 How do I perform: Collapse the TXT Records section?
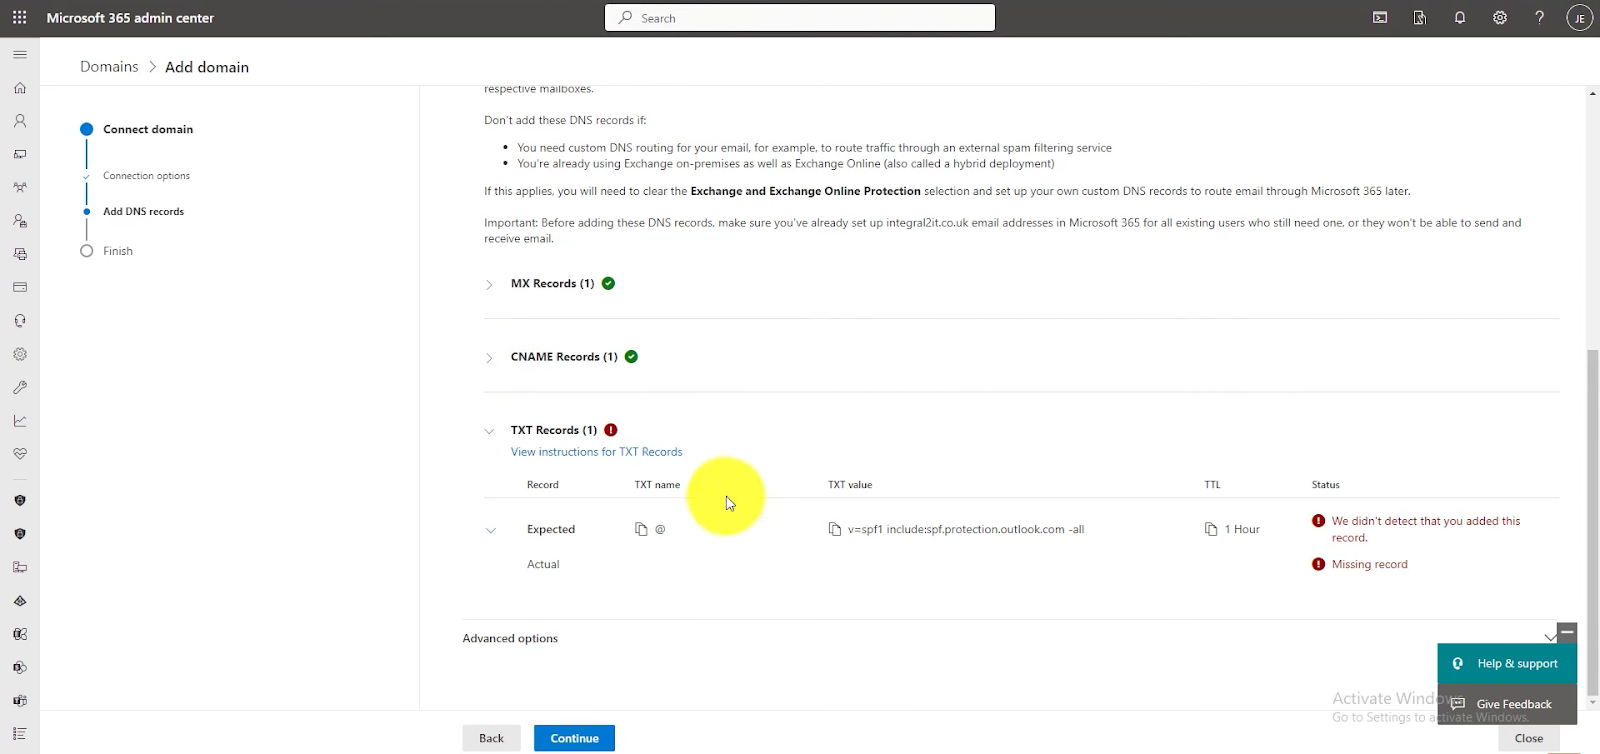tap(489, 431)
